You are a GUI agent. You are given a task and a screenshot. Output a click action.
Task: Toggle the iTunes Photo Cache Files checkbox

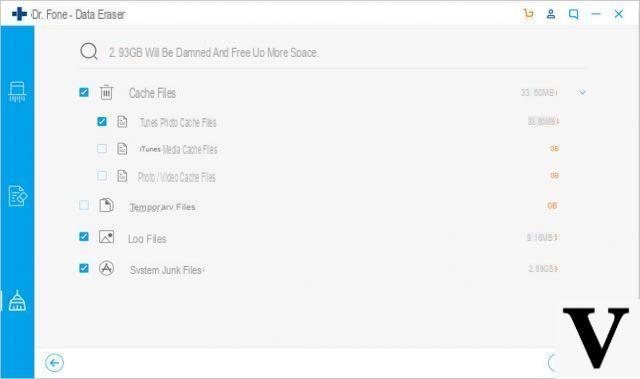pyautogui.click(x=102, y=122)
